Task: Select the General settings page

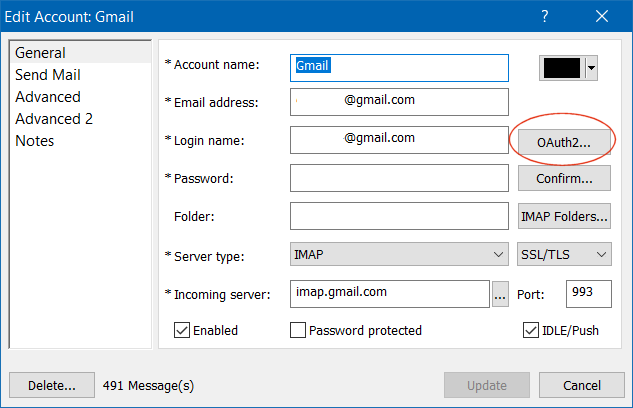Action: click(80, 53)
